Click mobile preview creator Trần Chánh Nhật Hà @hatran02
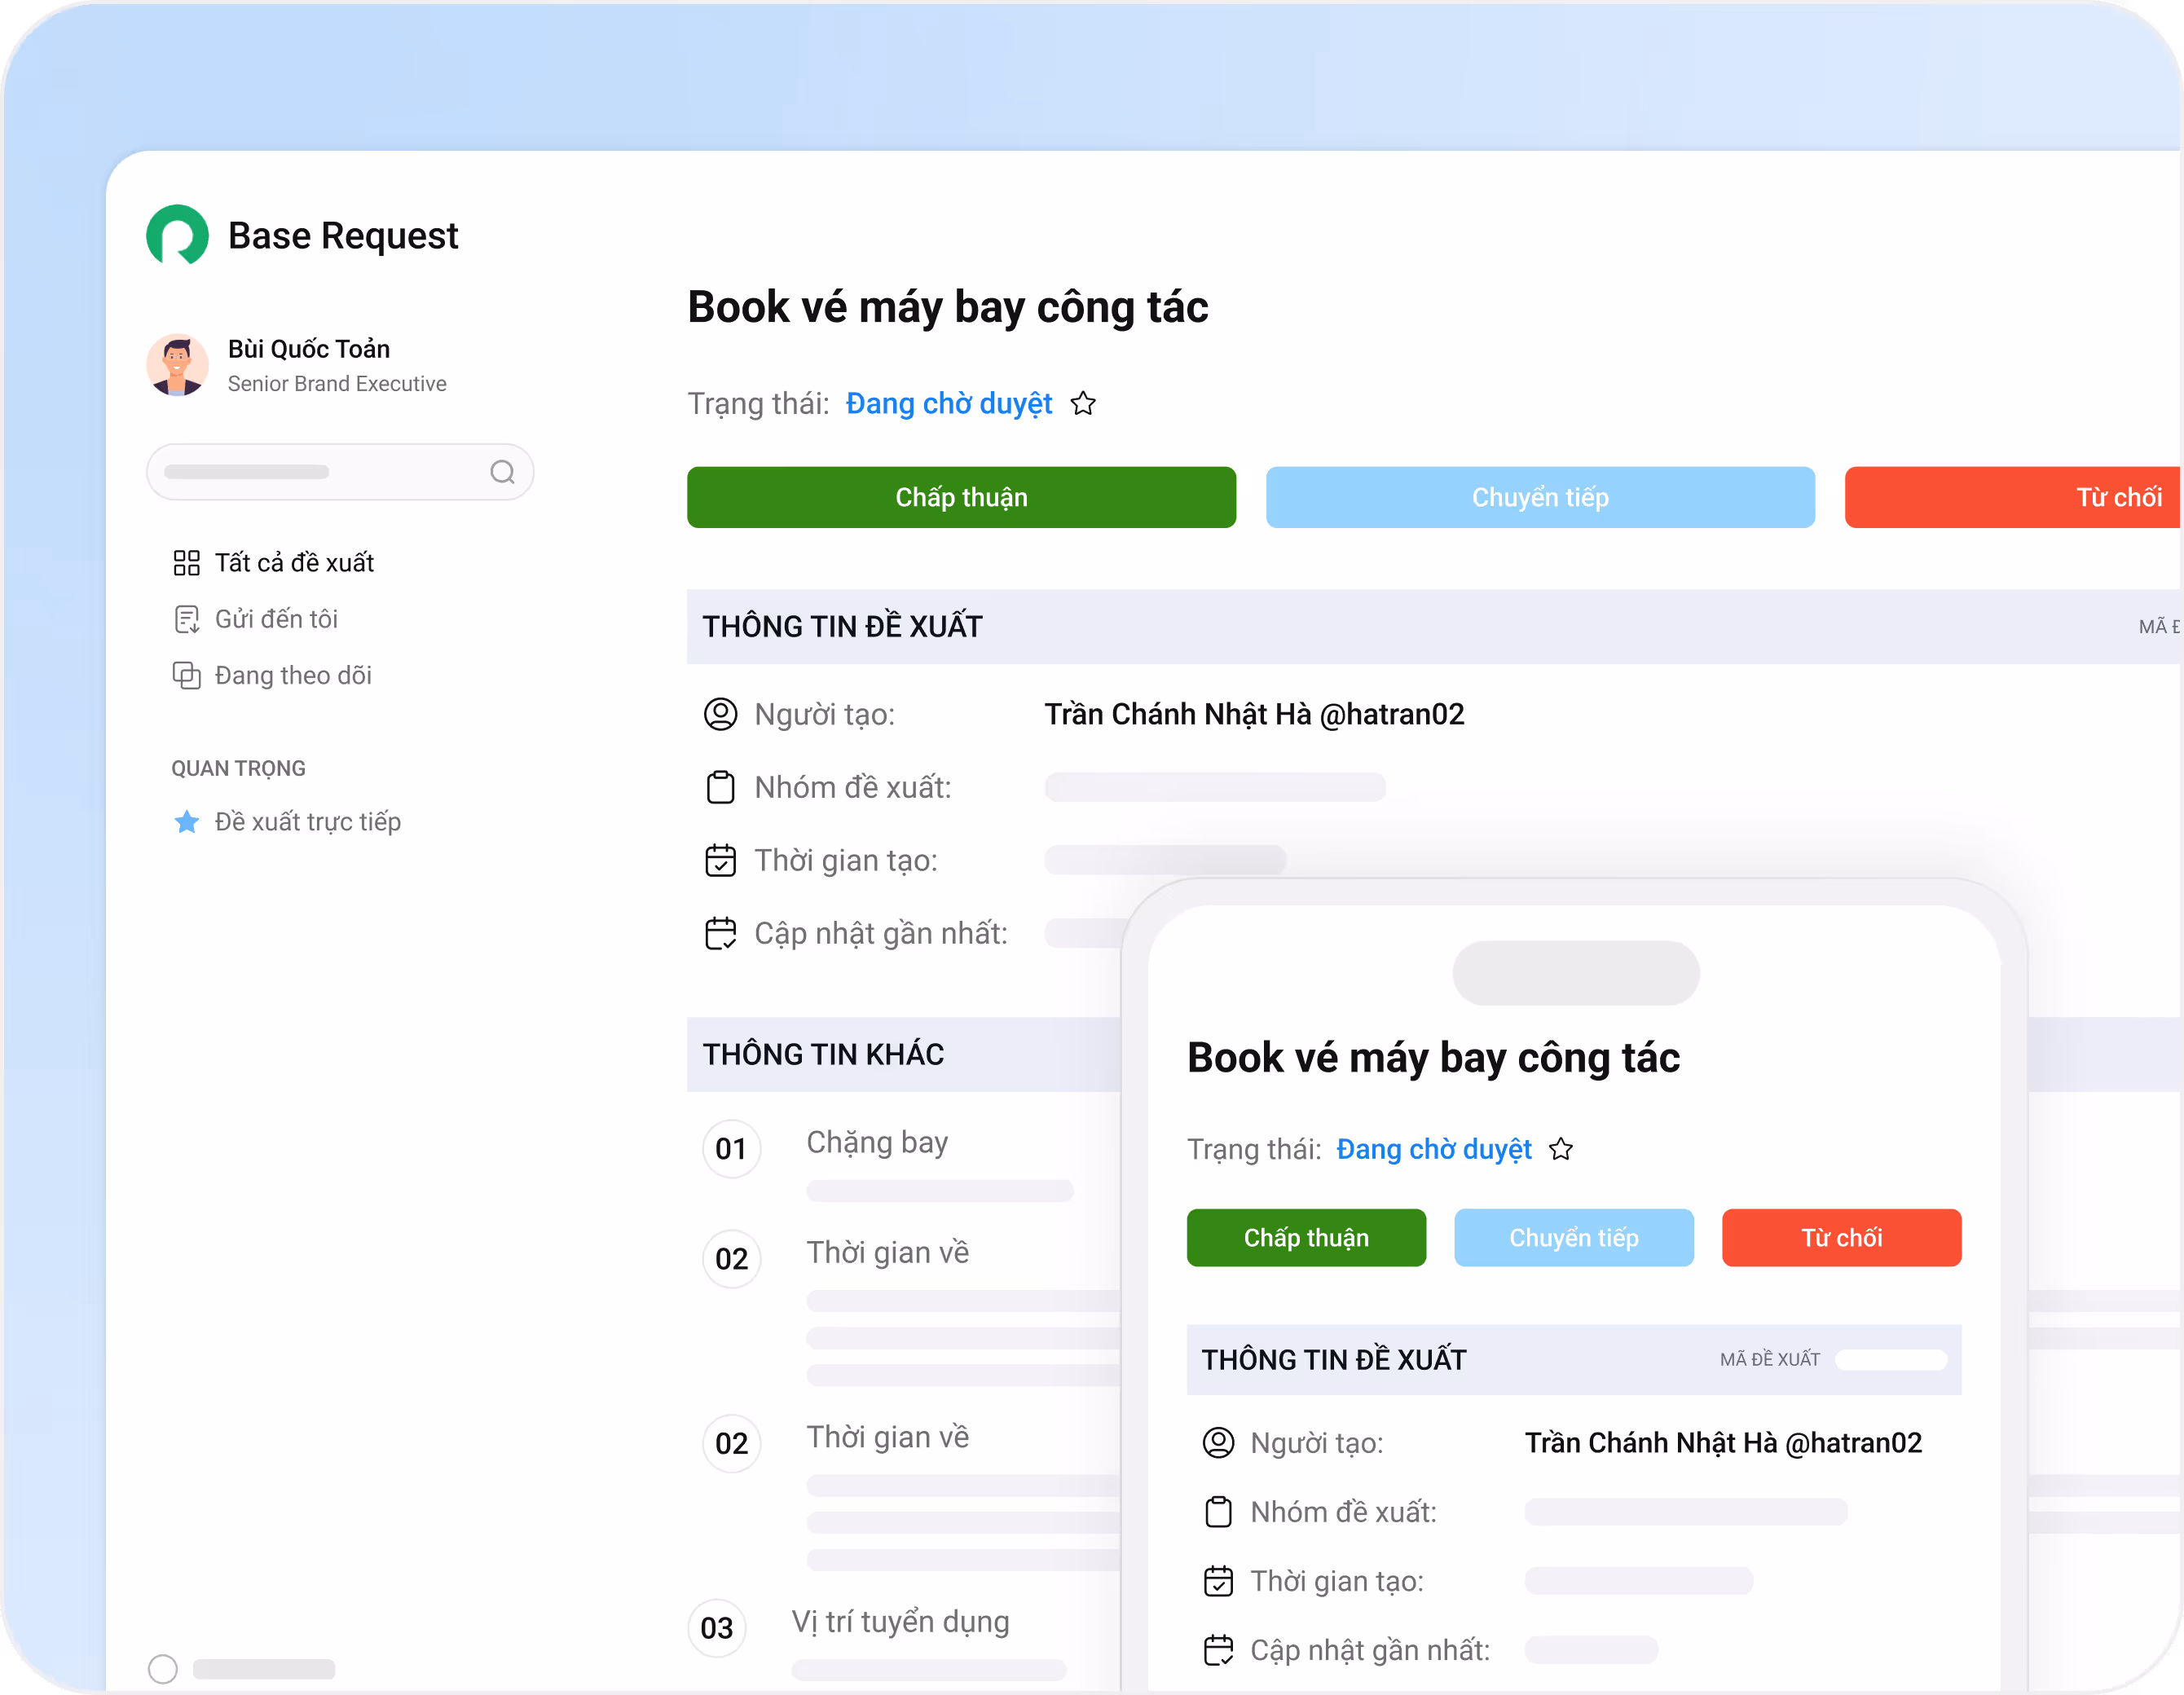Screen dimensions: 2184x1695 point(1723,1443)
